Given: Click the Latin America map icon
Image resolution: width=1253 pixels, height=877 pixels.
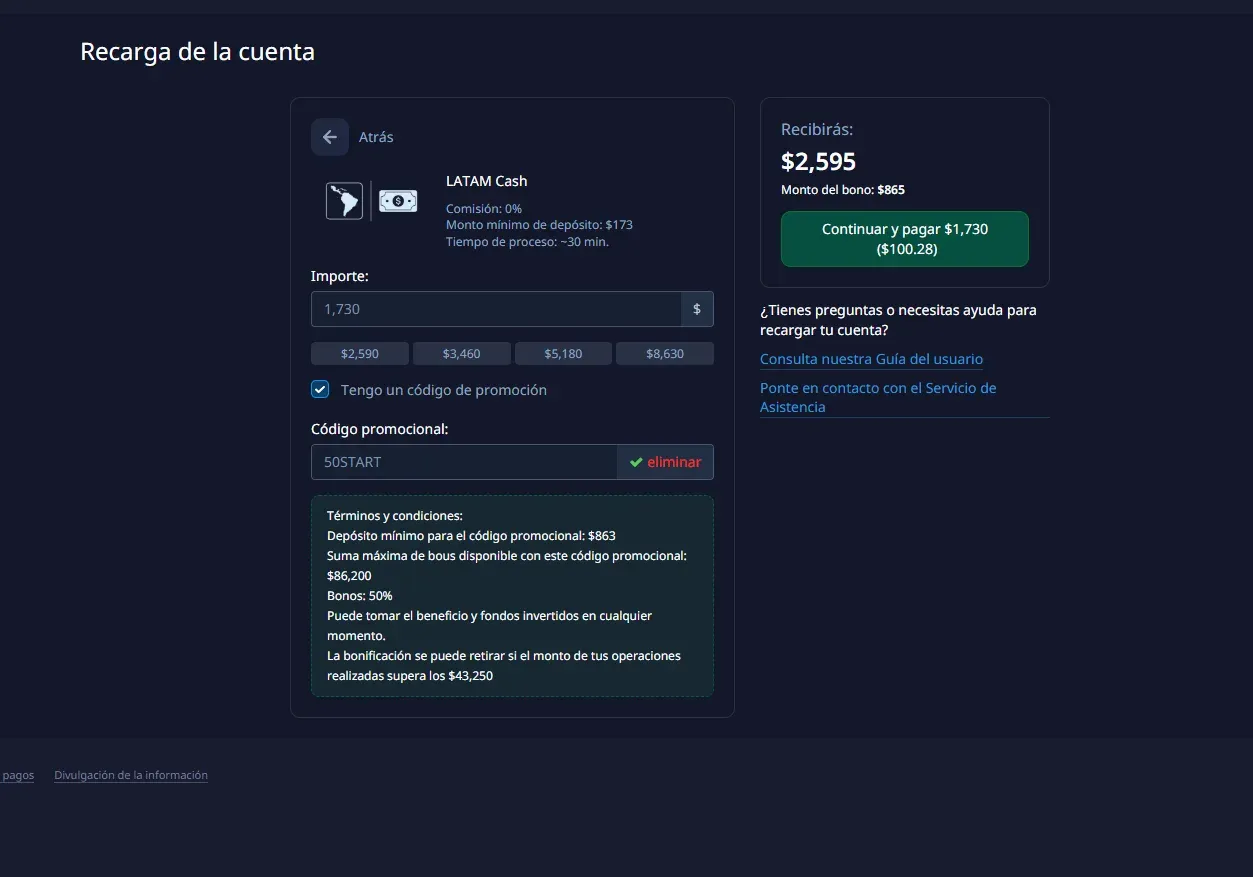Looking at the screenshot, I should coord(344,201).
